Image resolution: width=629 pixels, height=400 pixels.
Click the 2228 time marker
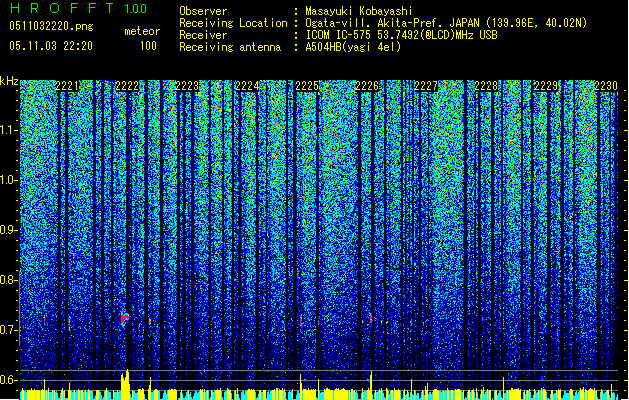point(486,86)
